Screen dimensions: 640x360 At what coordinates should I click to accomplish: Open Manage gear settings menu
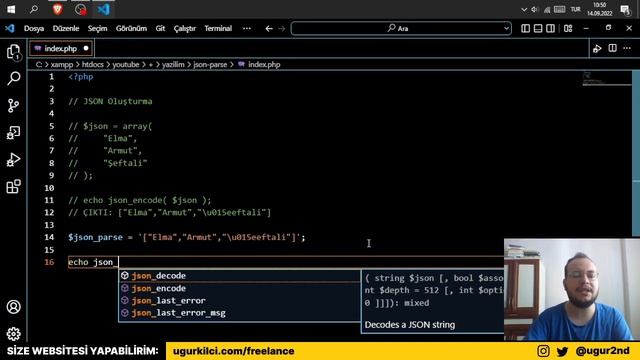(x=13, y=334)
